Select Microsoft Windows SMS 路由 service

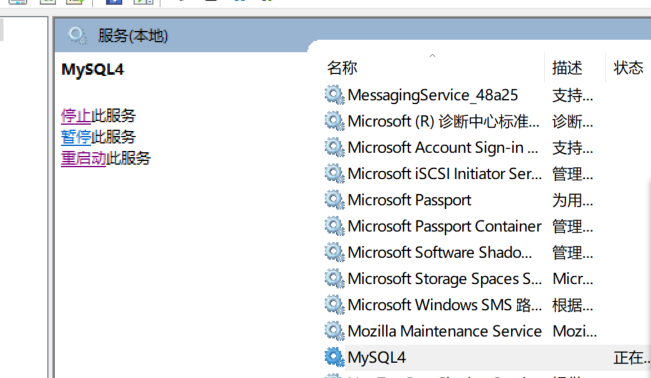tap(487, 305)
